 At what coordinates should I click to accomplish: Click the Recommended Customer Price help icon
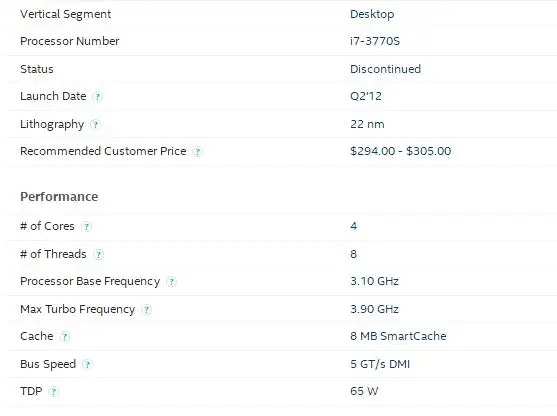pos(197,152)
